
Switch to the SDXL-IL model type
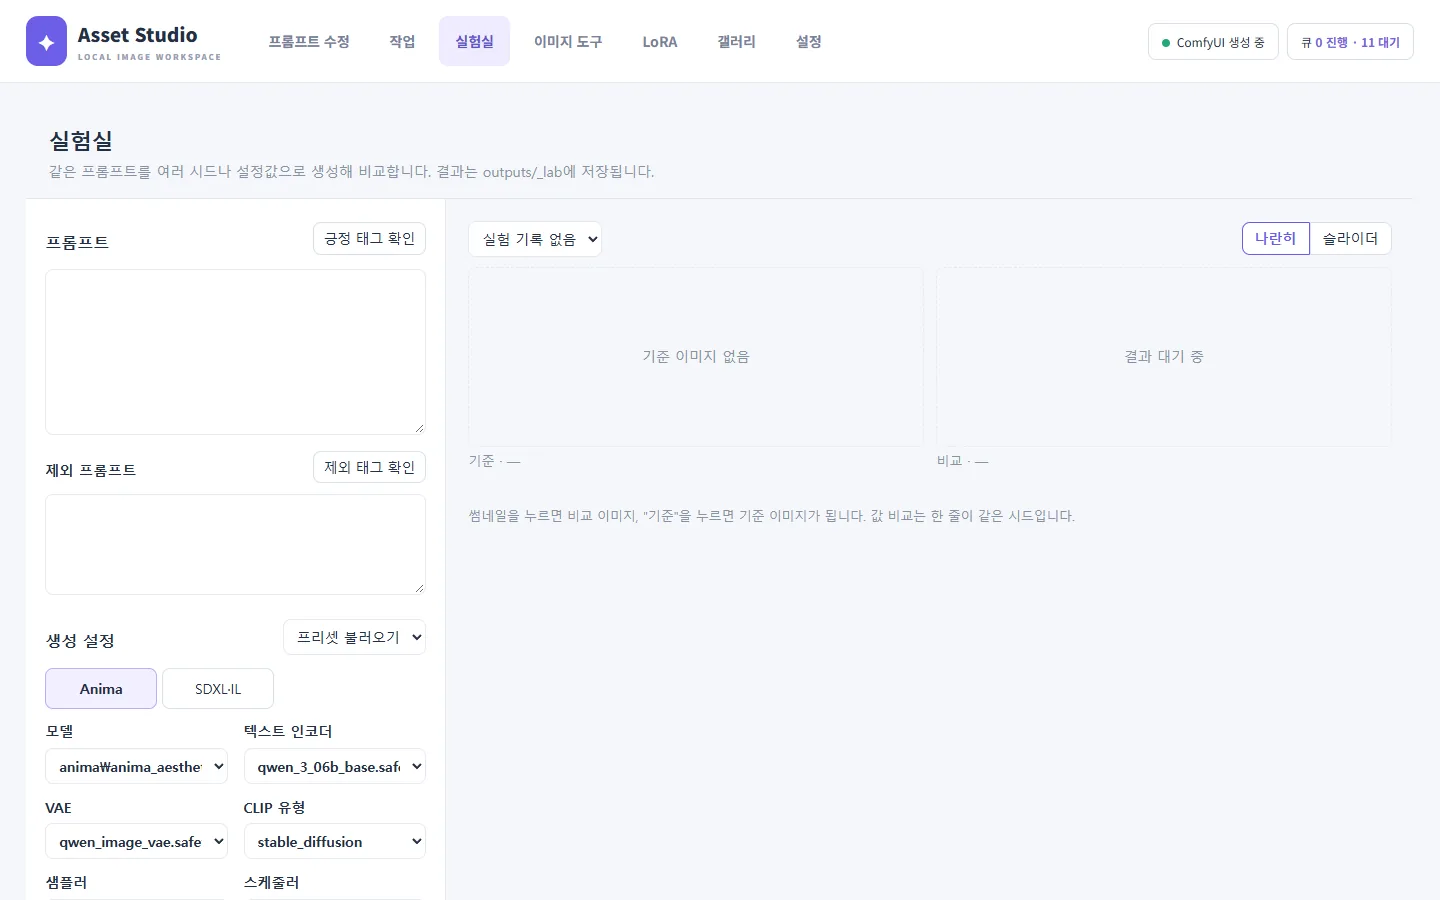pos(218,689)
